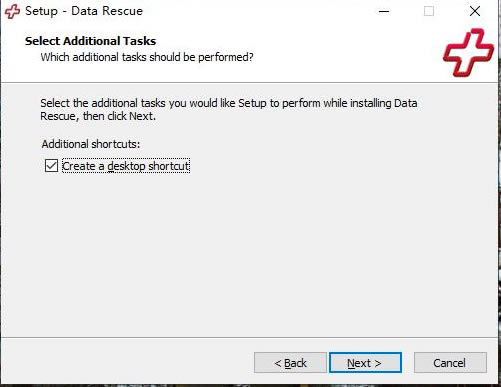This screenshot has height=387, width=501.
Task: Click the word 'Next' in instruction text
Action: 141,116
